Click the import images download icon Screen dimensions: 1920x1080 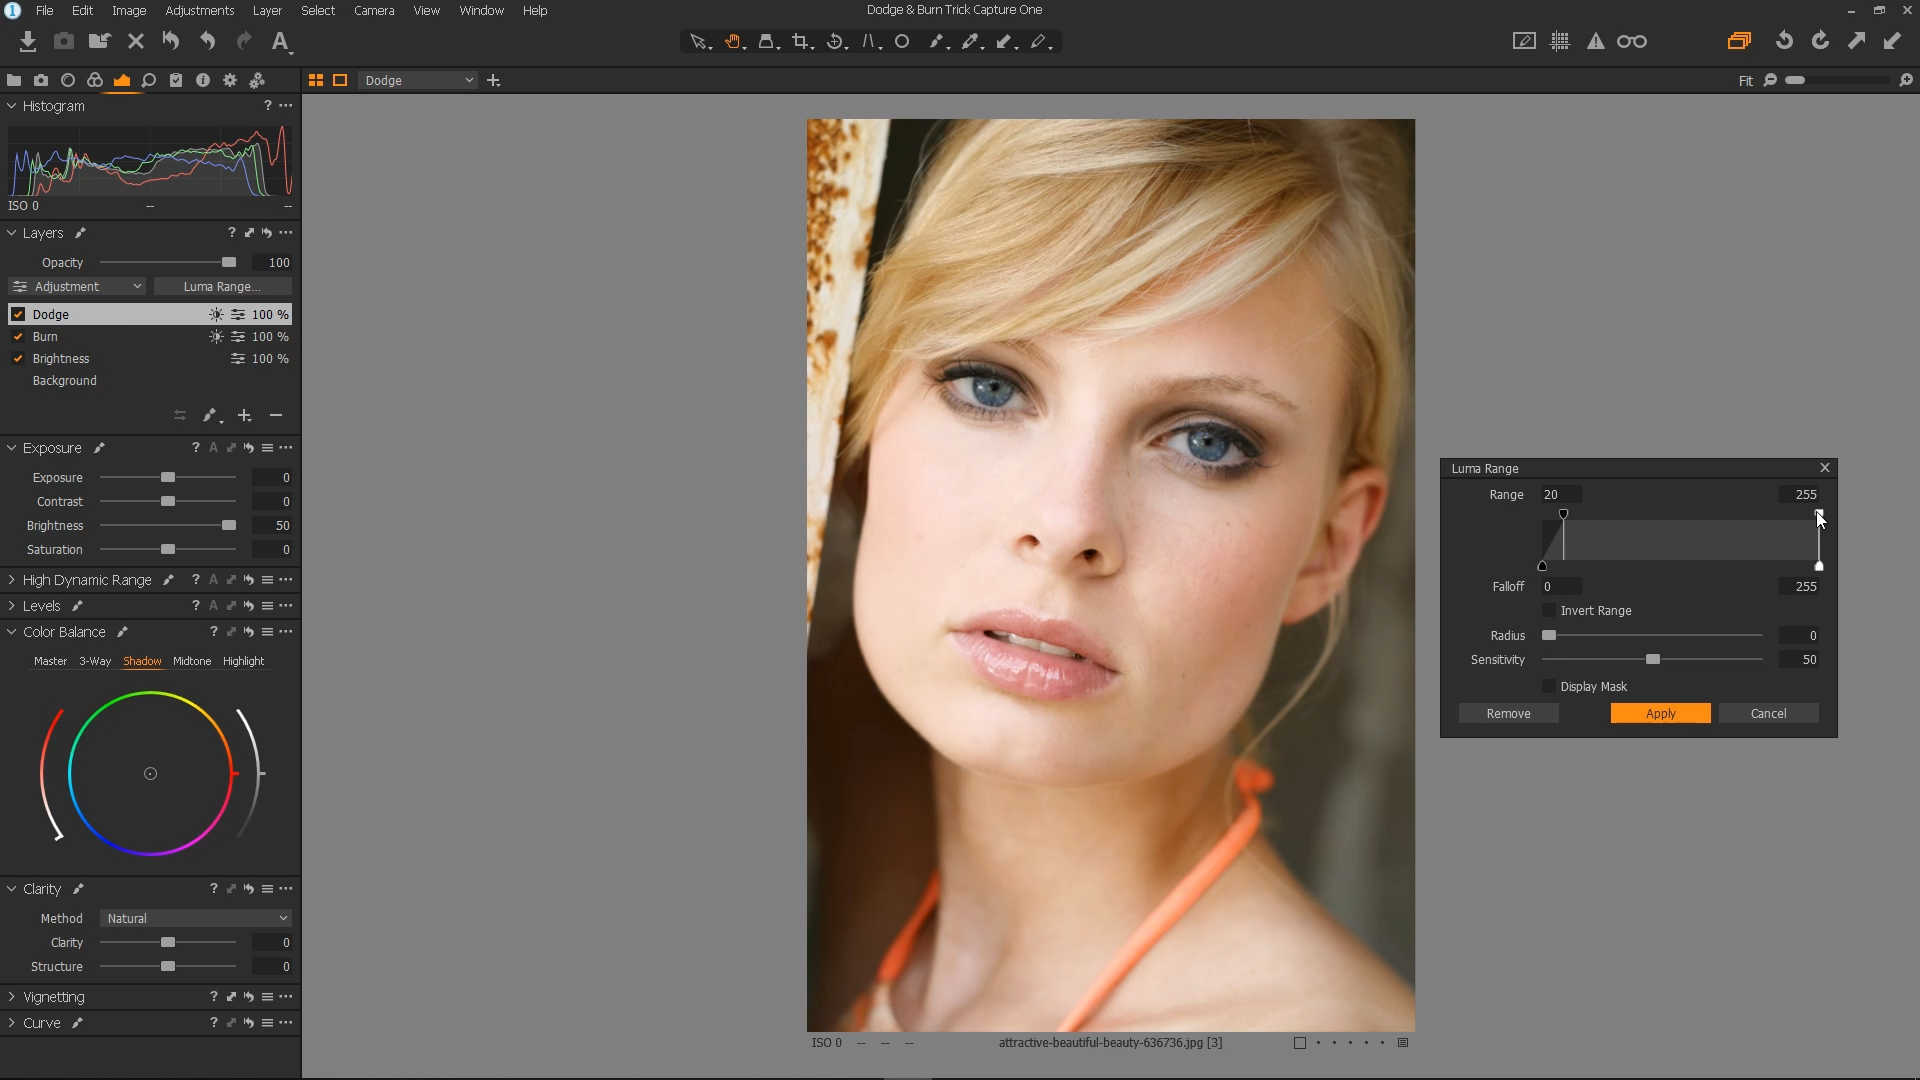coord(28,41)
